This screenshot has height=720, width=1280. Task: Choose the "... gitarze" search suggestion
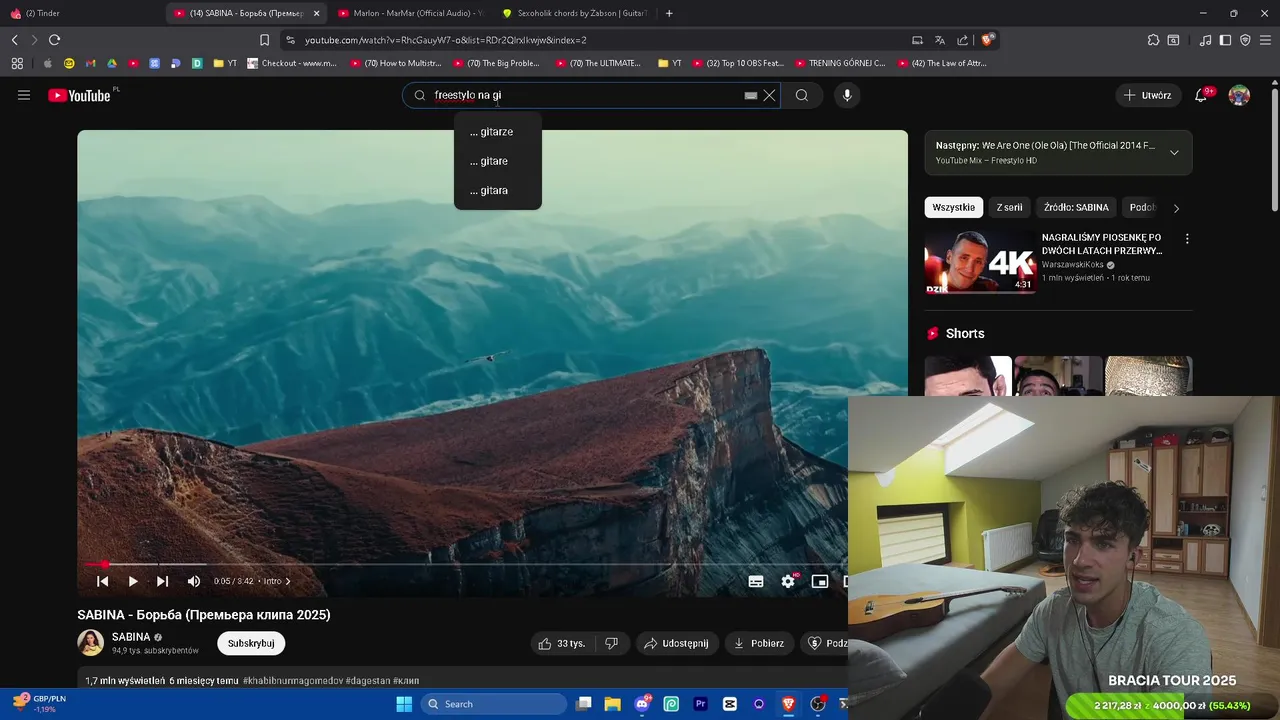[497, 132]
